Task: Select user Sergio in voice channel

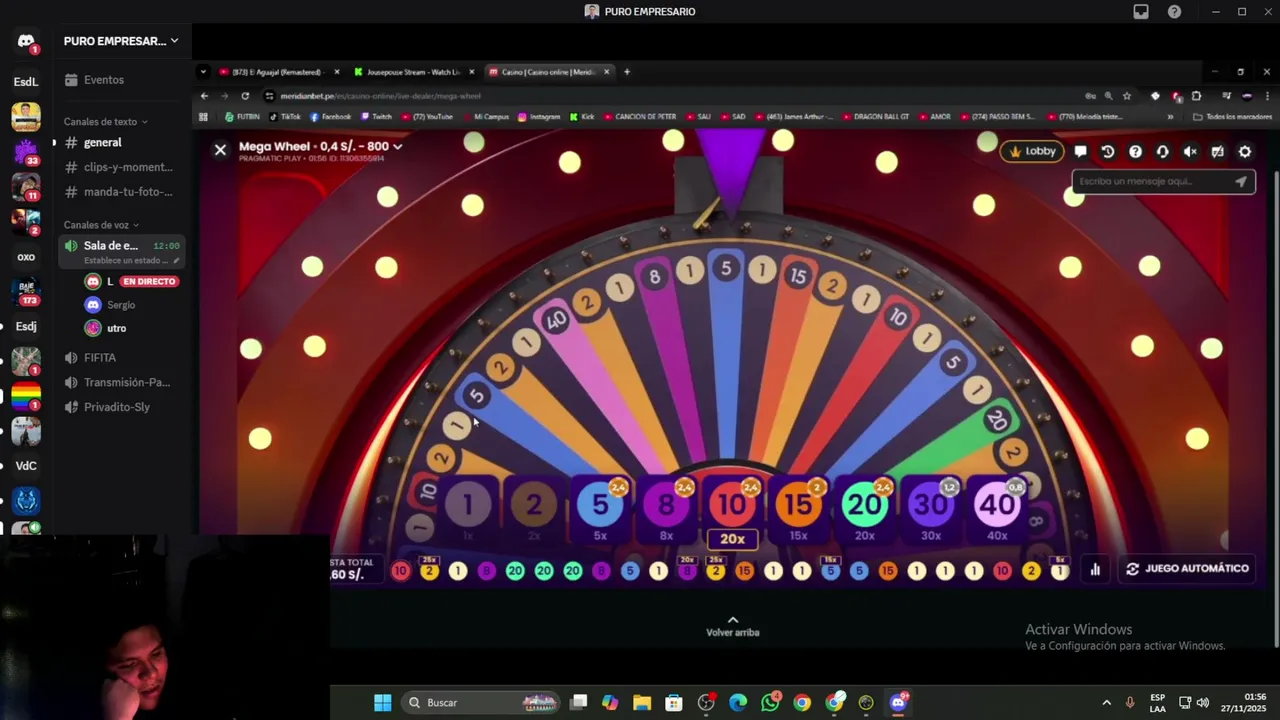Action: pyautogui.click(x=120, y=305)
